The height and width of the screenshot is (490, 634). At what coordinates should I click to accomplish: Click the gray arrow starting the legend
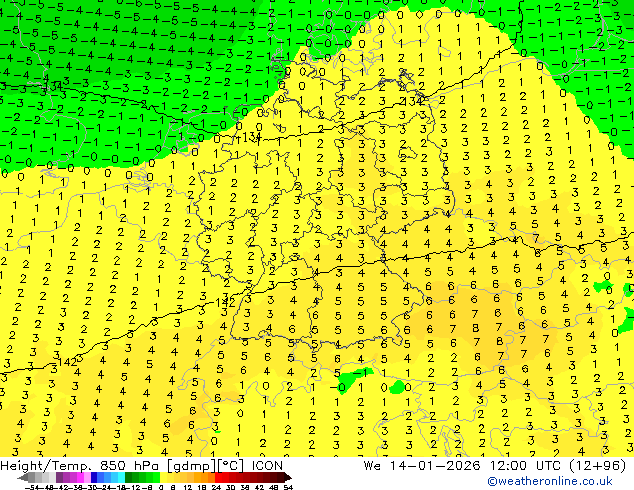(x=23, y=477)
